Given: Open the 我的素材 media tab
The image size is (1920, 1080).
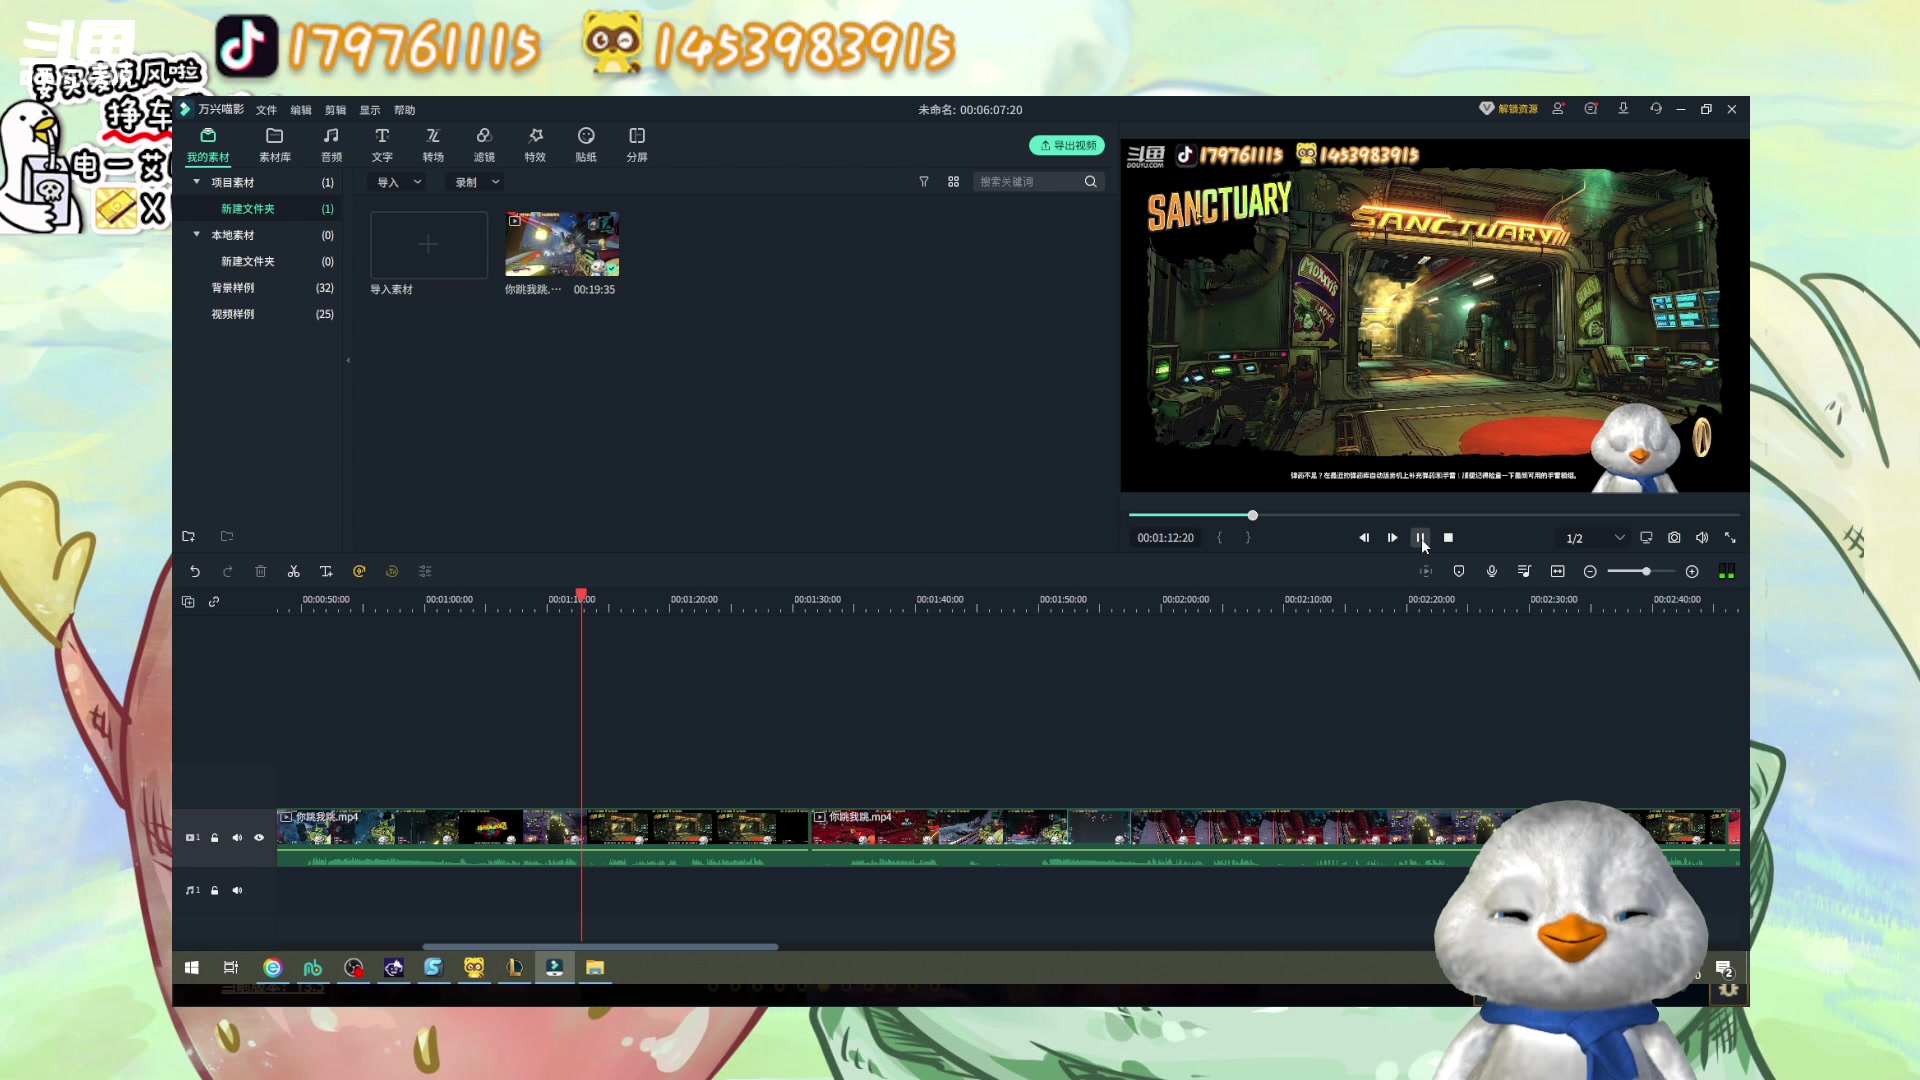Looking at the screenshot, I should pos(208,145).
